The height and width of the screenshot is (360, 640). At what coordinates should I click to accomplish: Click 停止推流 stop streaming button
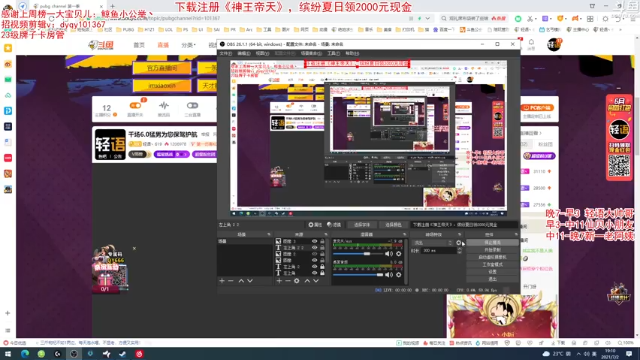(x=492, y=242)
